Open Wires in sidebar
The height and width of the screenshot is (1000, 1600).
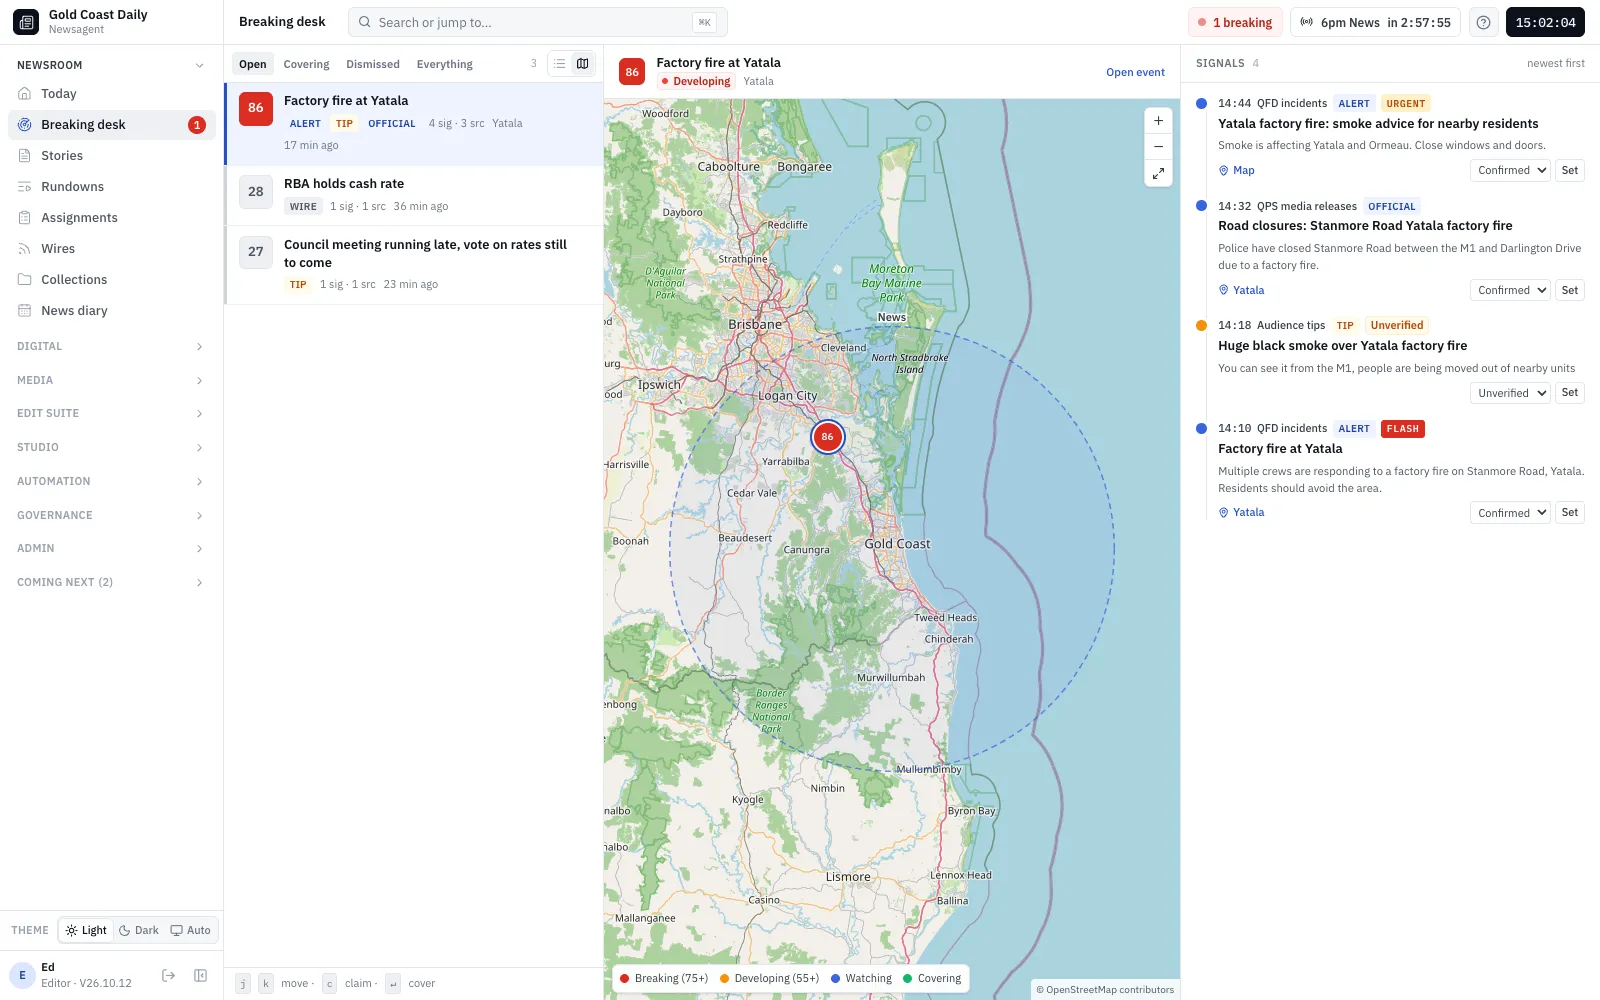tap(112, 249)
